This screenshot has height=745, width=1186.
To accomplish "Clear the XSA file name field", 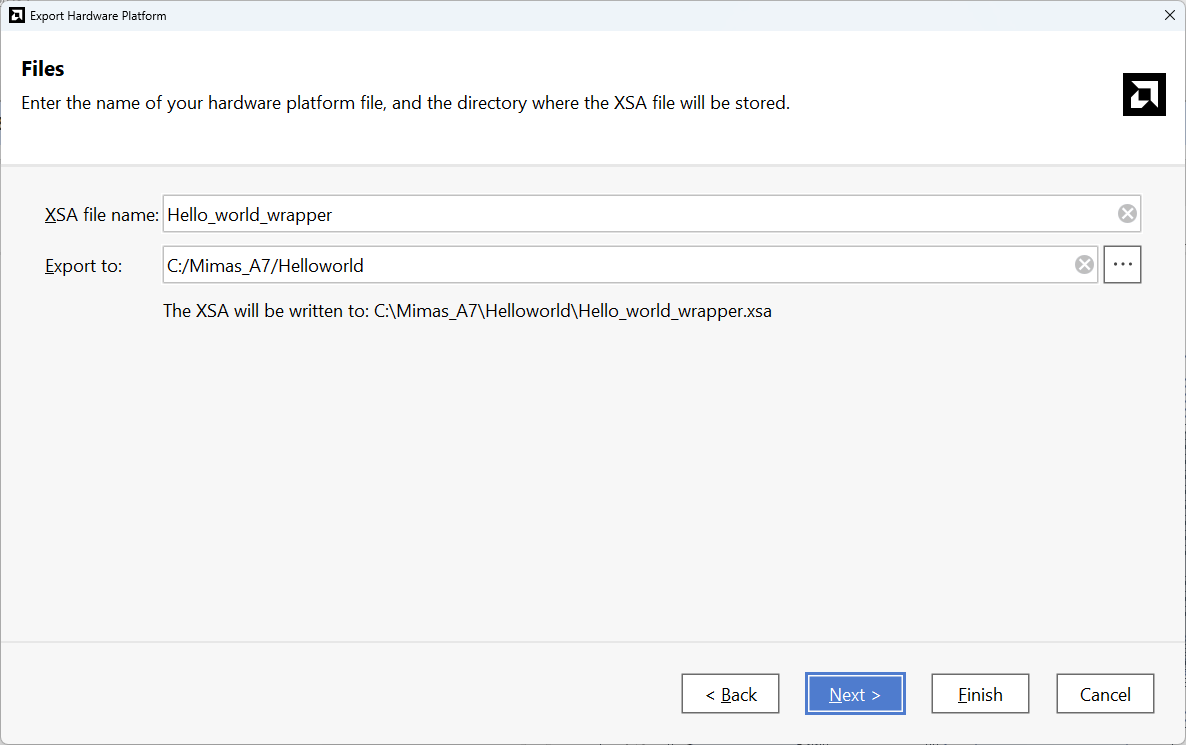I will click(1127, 214).
